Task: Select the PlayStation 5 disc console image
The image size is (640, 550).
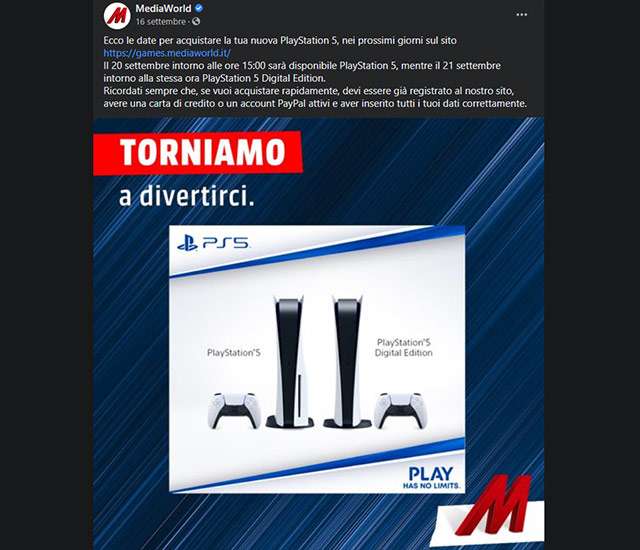Action: click(x=289, y=361)
